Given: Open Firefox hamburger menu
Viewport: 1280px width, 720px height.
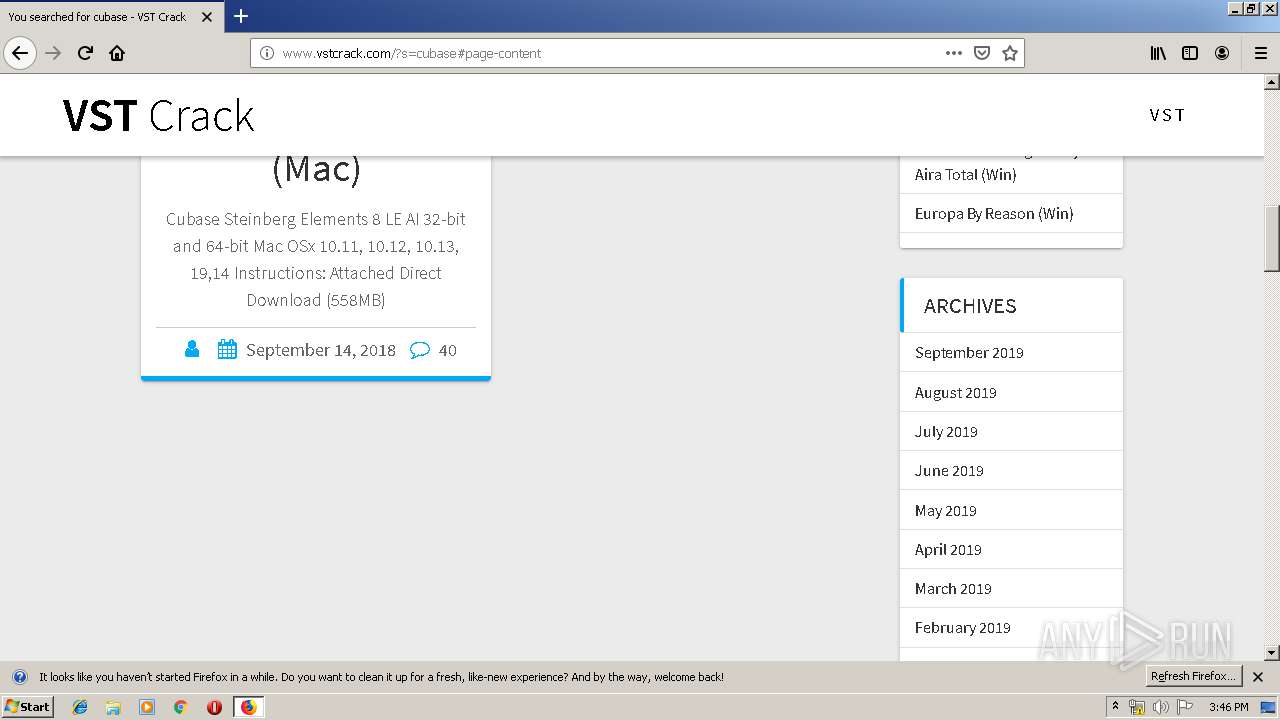Looking at the screenshot, I should coord(1261,53).
